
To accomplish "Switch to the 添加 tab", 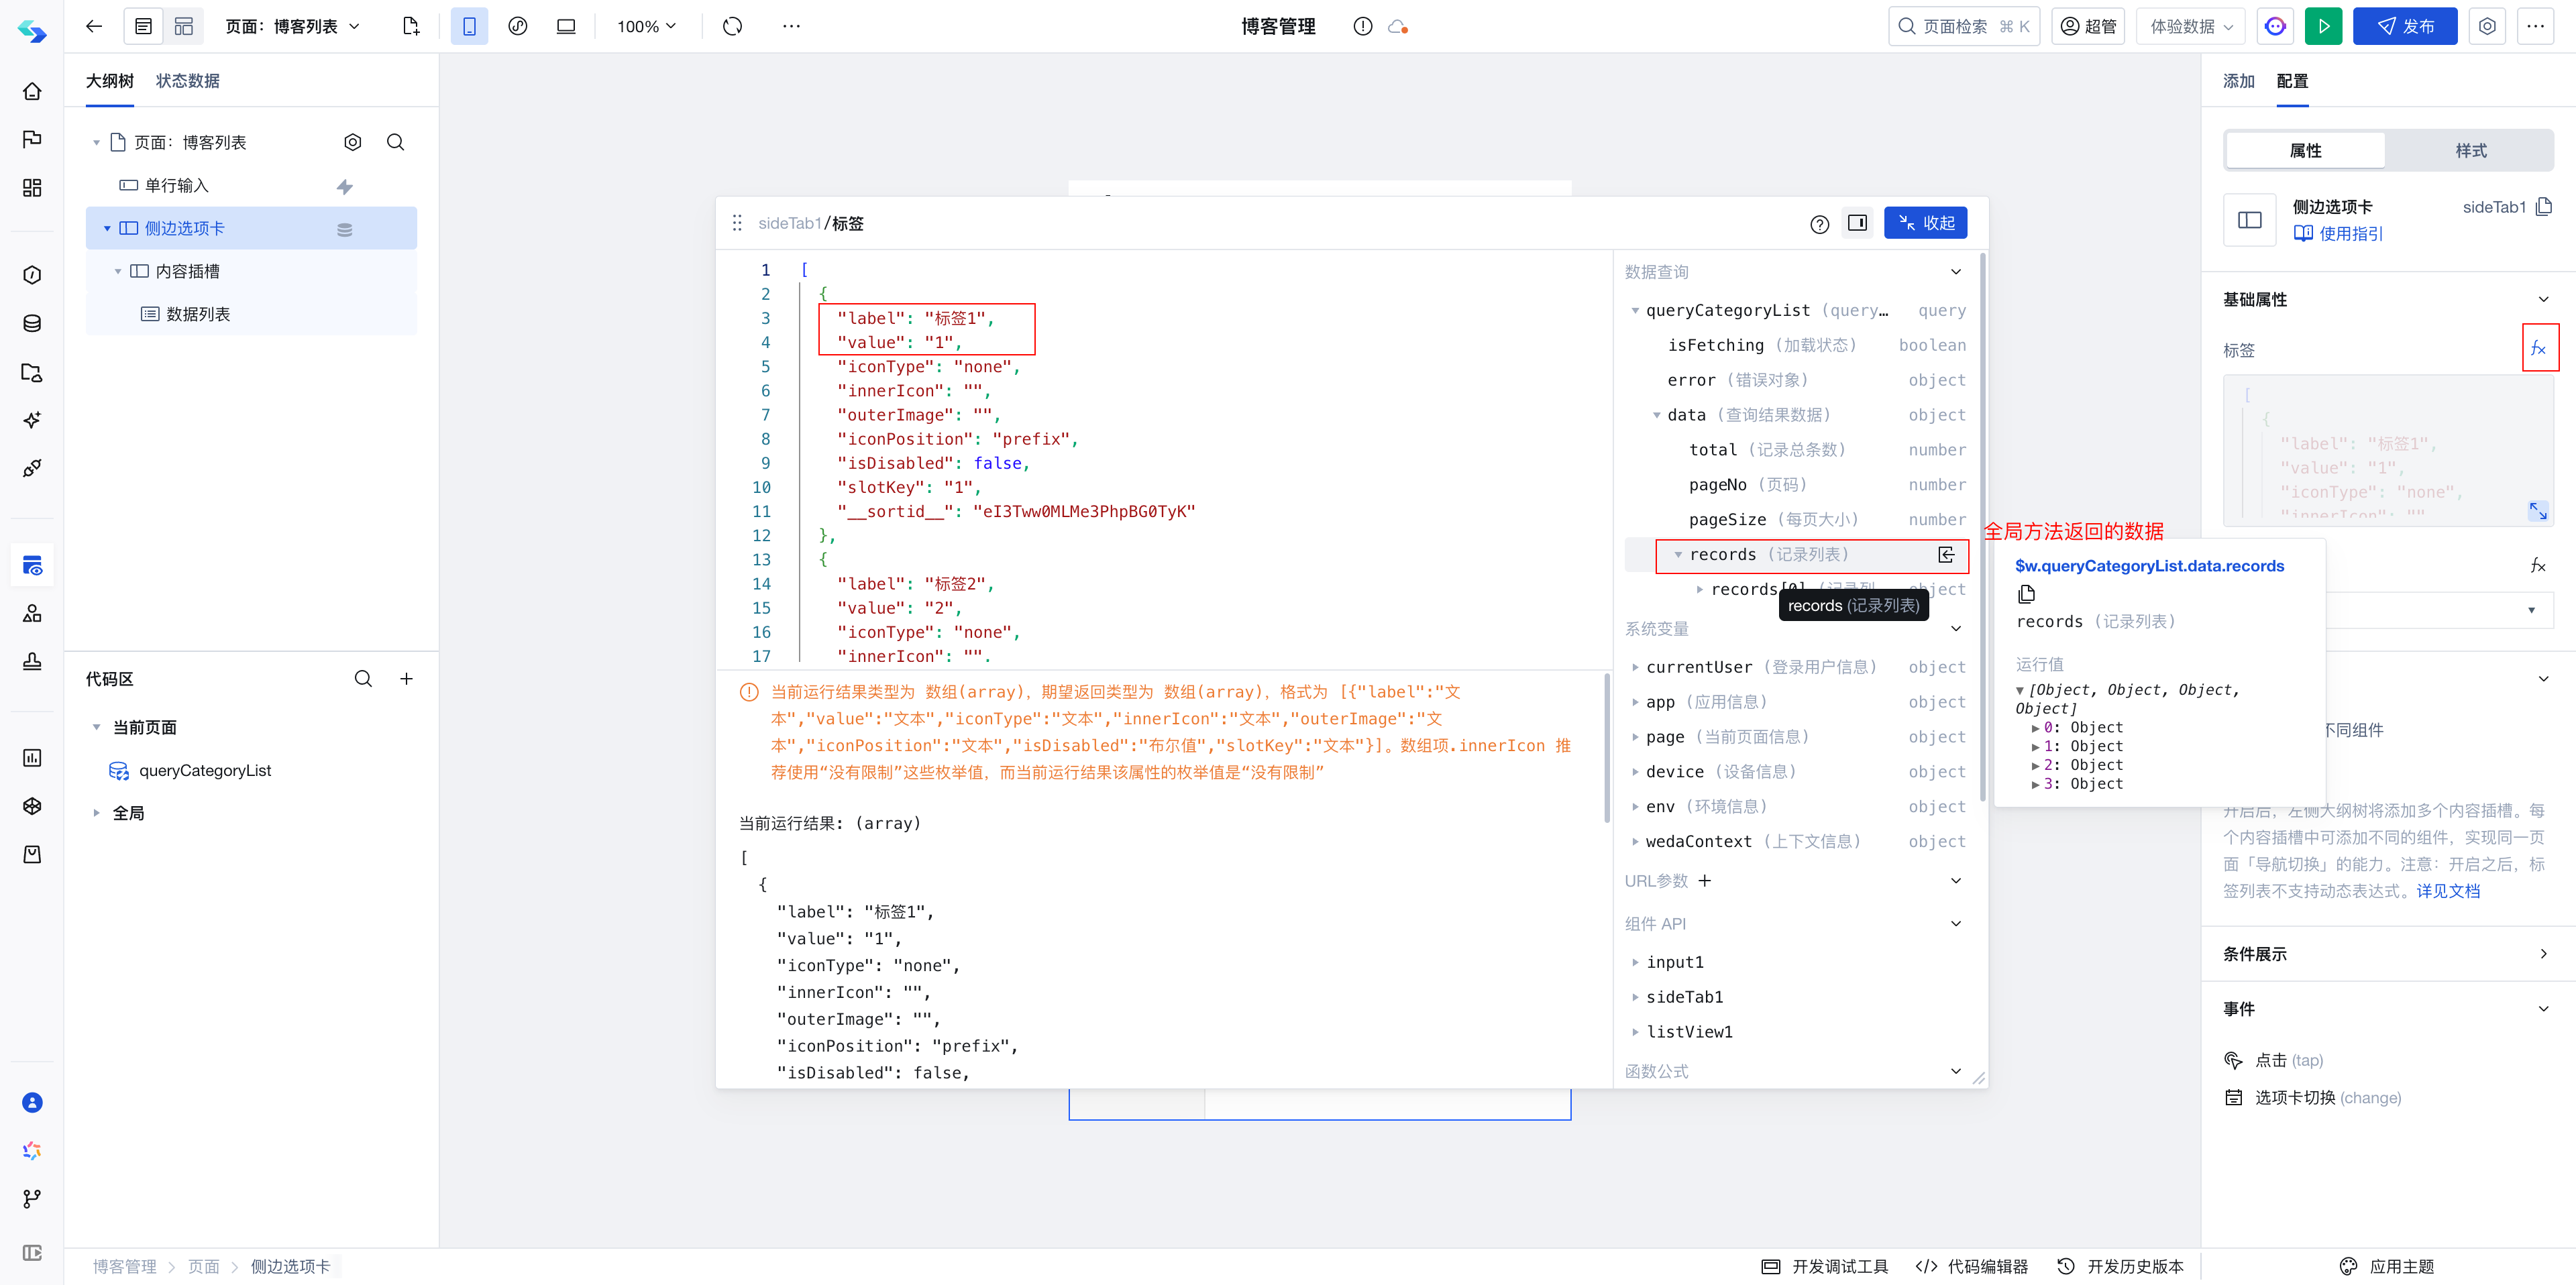I will pyautogui.click(x=2238, y=81).
